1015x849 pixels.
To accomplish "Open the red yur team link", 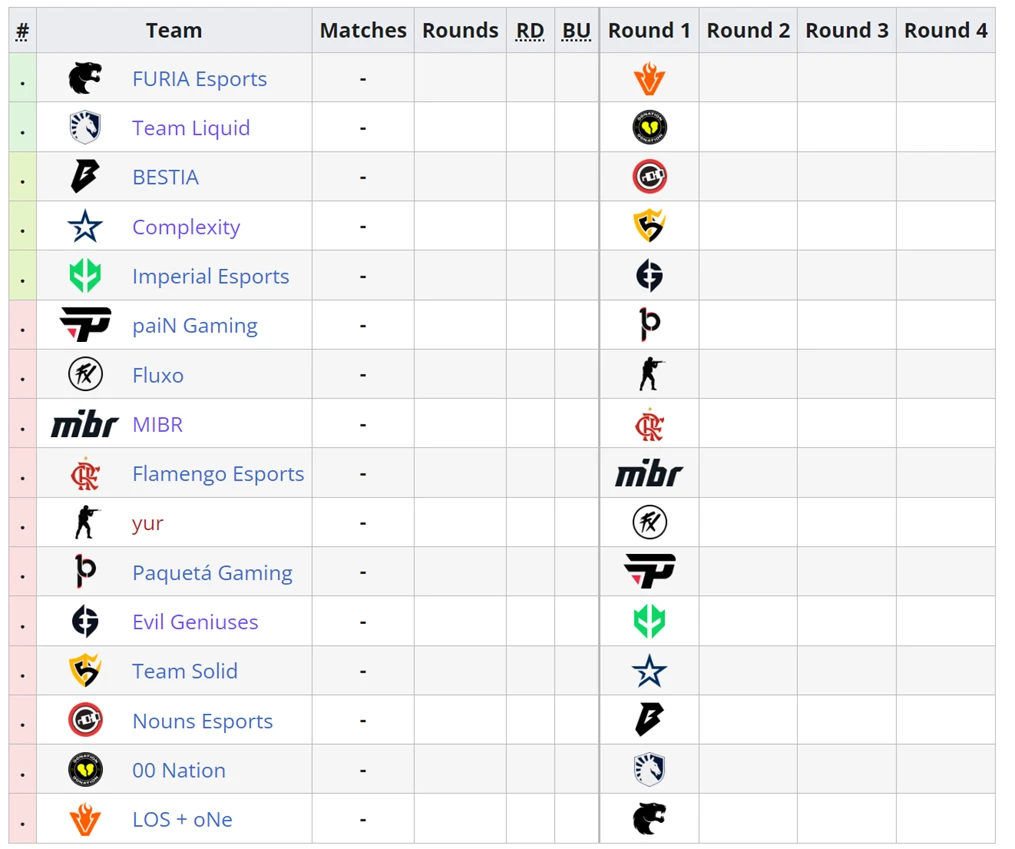I will pos(148,524).
